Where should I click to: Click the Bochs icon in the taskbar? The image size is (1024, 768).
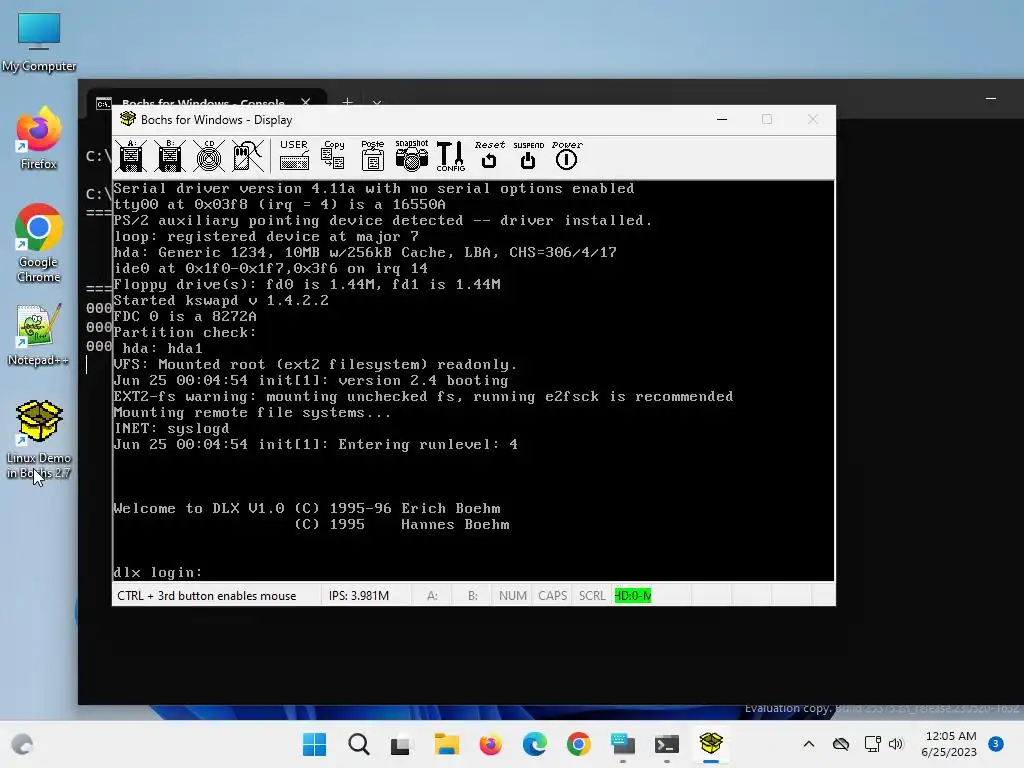pyautogui.click(x=711, y=744)
